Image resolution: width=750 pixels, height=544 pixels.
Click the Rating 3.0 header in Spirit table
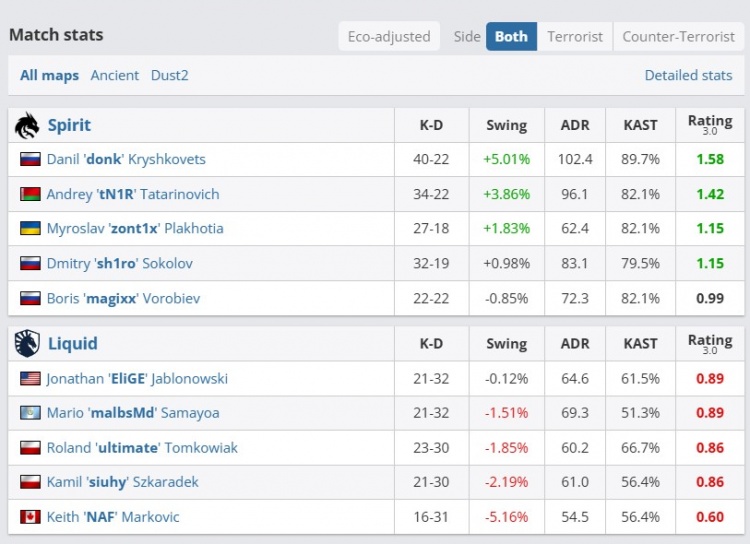click(x=709, y=125)
